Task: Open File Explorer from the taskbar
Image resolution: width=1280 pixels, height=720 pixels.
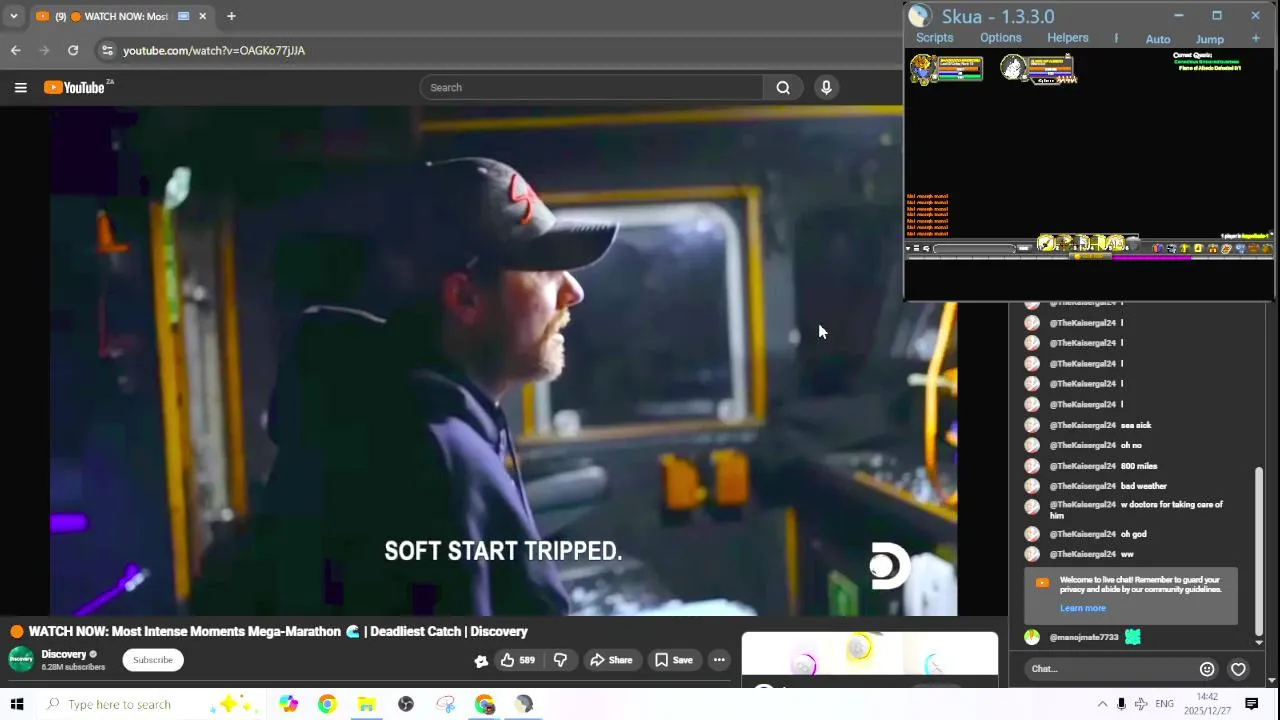Action: click(x=366, y=704)
